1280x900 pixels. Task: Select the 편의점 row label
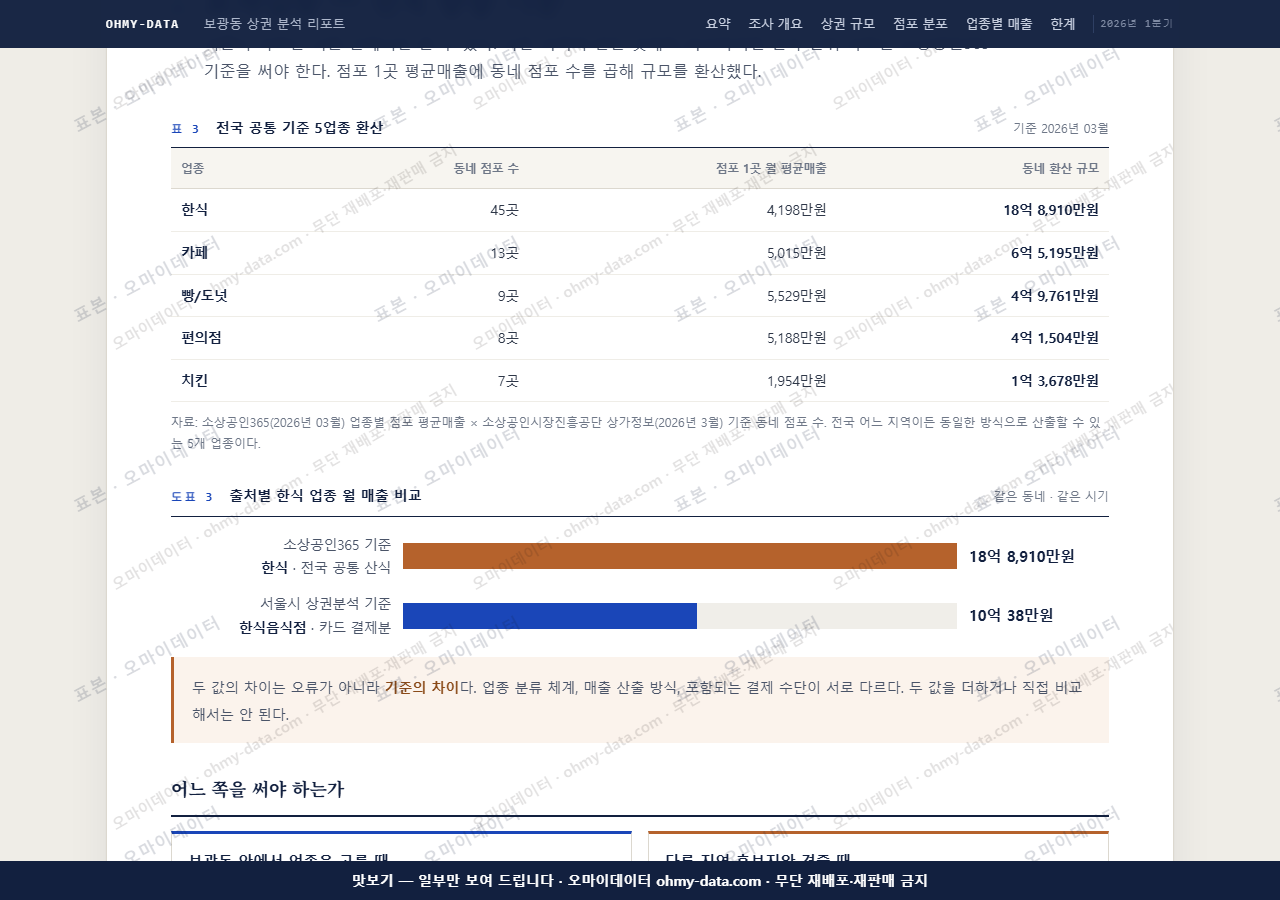[x=201, y=338]
